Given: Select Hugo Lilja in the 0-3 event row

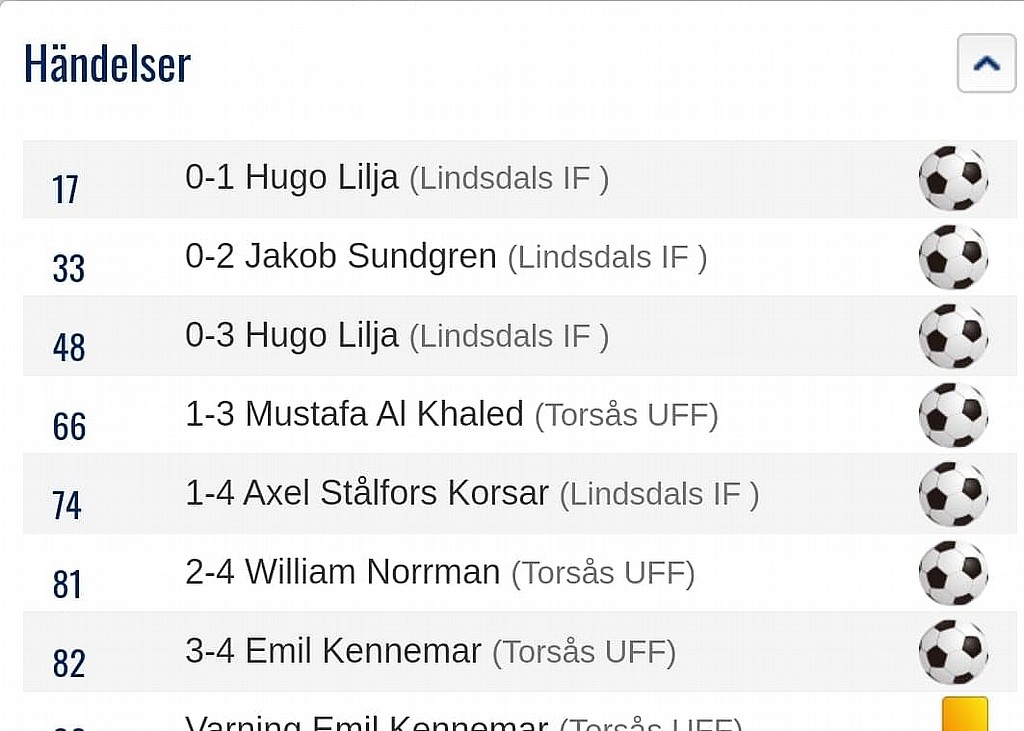Looking at the screenshot, I should click(322, 335).
